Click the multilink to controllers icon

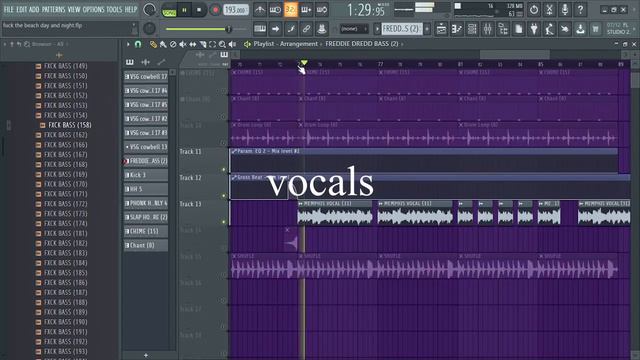click(306, 29)
